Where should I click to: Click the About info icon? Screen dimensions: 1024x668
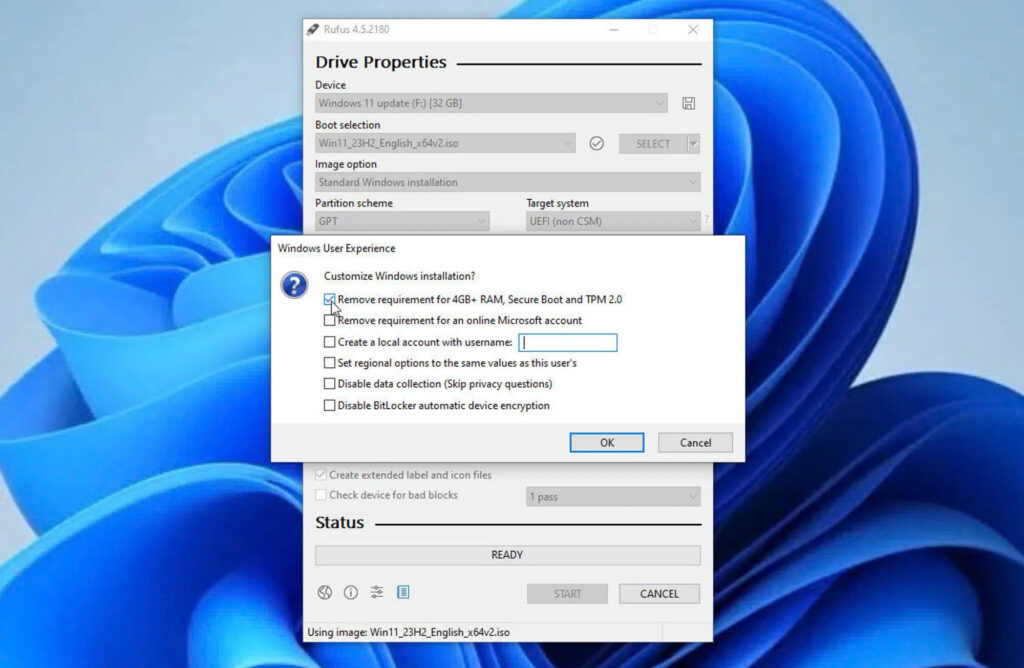coord(350,592)
